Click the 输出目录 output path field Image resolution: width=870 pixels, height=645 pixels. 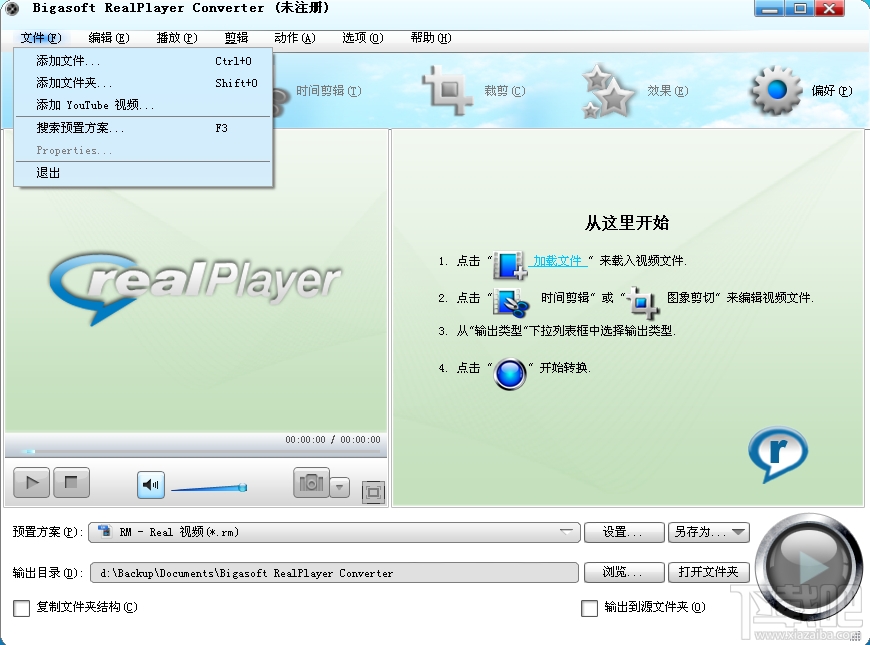(x=330, y=572)
